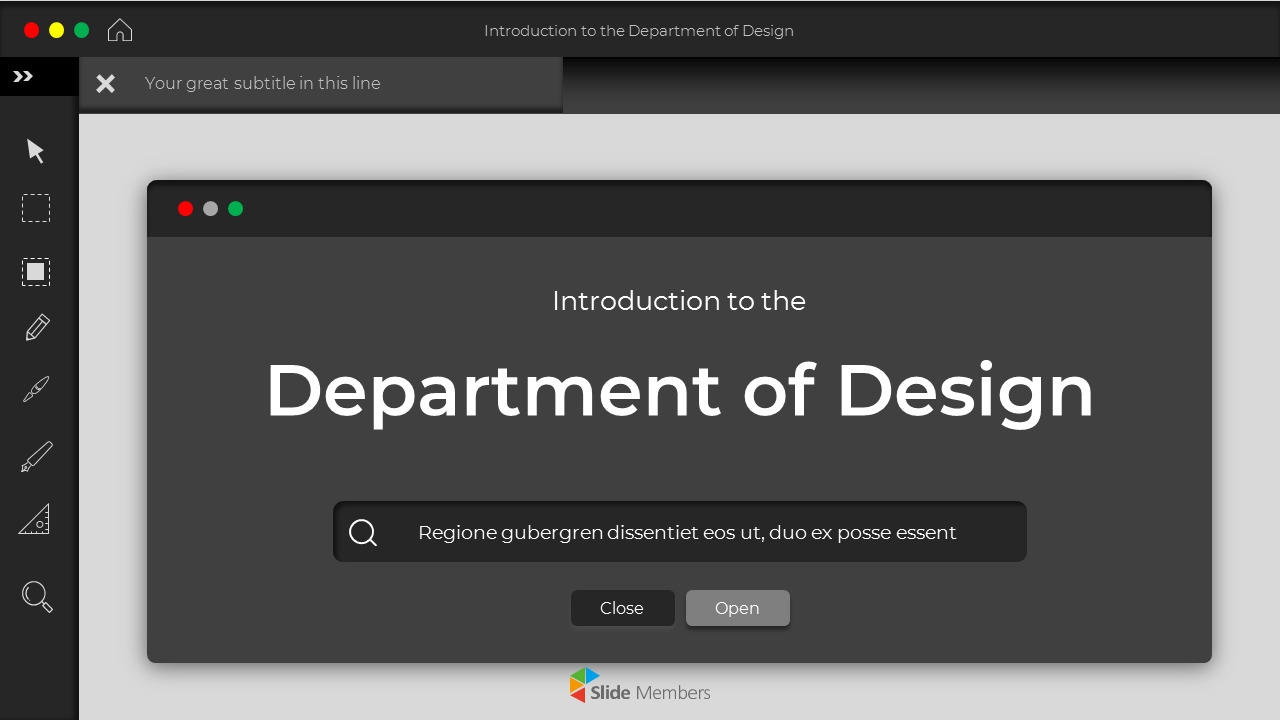Pick the pencil tool from the sidebar
This screenshot has height=720, width=1280.
tap(35, 327)
